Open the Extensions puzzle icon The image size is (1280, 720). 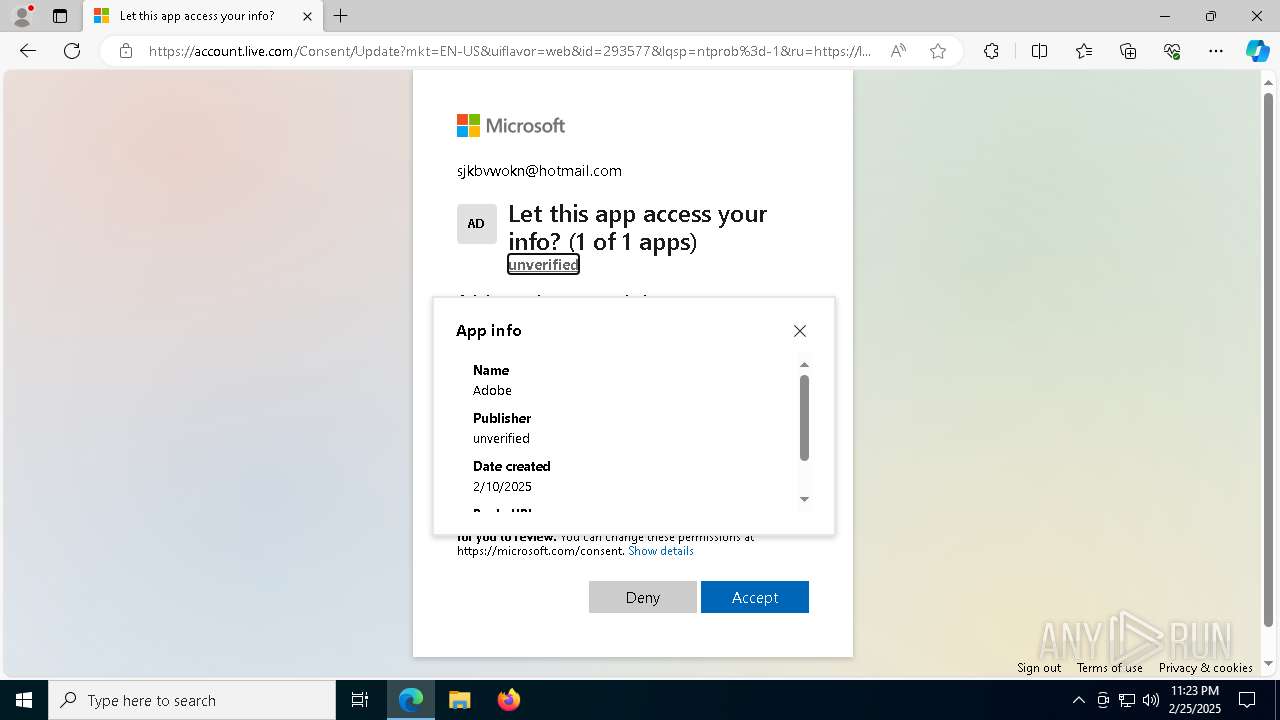(991, 51)
